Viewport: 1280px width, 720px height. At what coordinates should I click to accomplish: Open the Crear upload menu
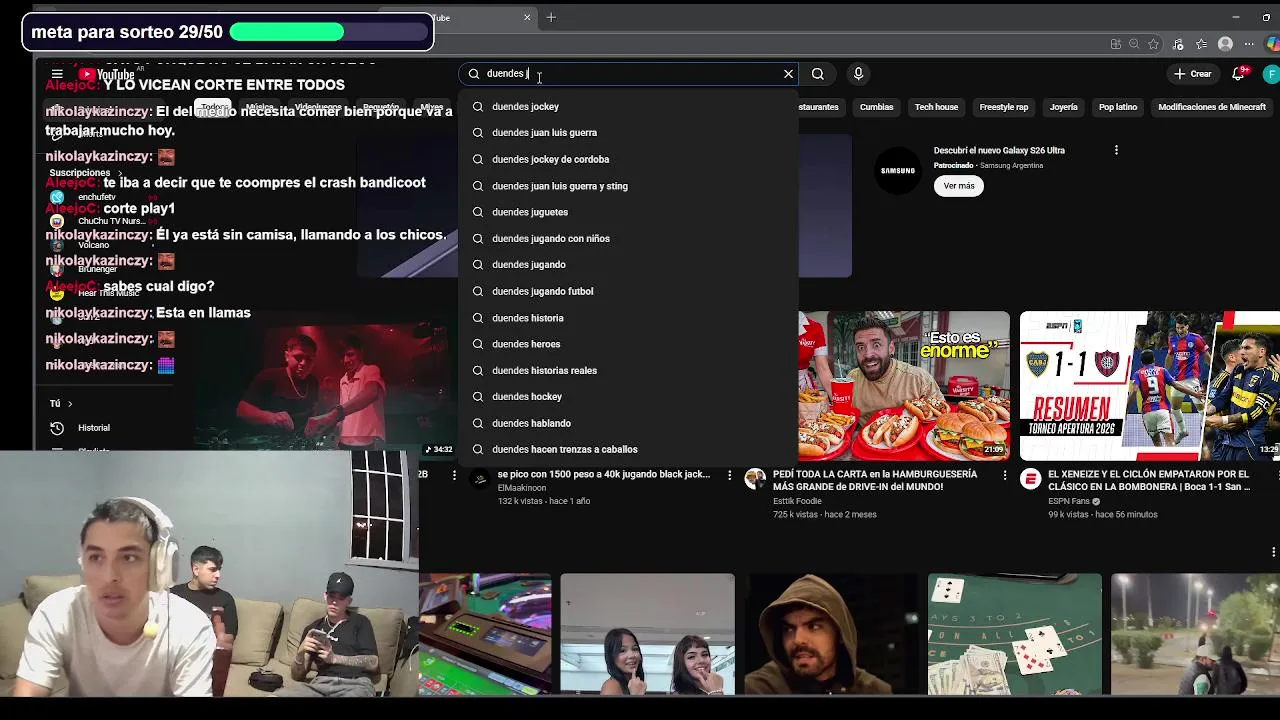pos(1192,74)
